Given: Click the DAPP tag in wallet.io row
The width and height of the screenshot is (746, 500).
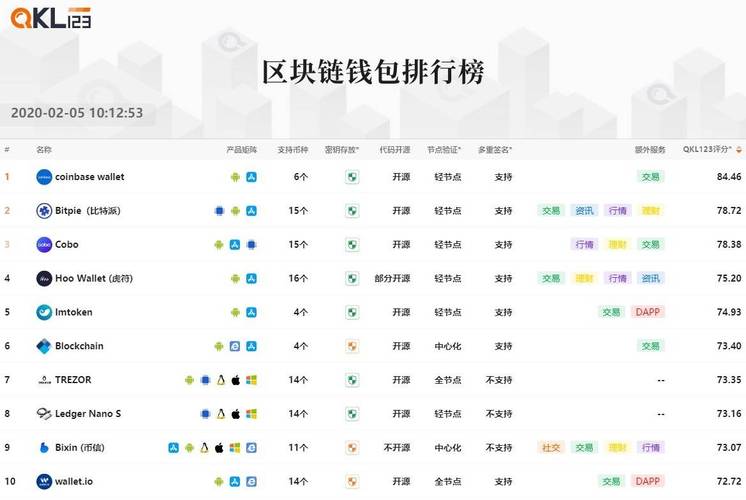Looking at the screenshot, I should point(648,481).
